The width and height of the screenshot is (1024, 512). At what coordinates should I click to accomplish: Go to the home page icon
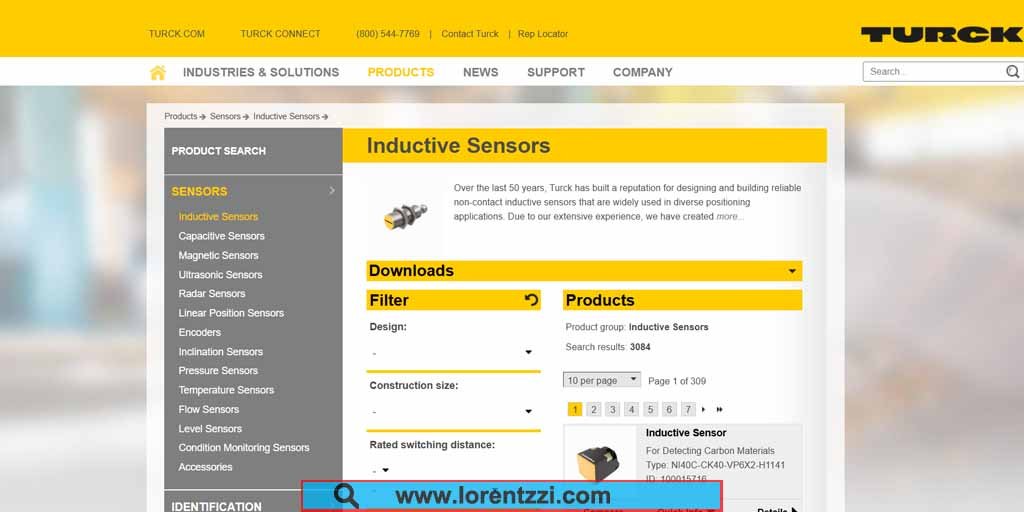(158, 72)
